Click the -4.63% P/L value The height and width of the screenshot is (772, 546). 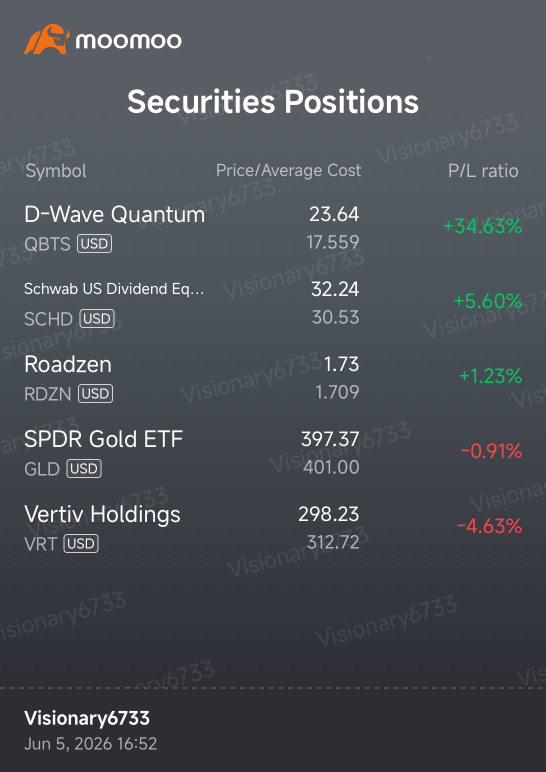click(x=489, y=526)
